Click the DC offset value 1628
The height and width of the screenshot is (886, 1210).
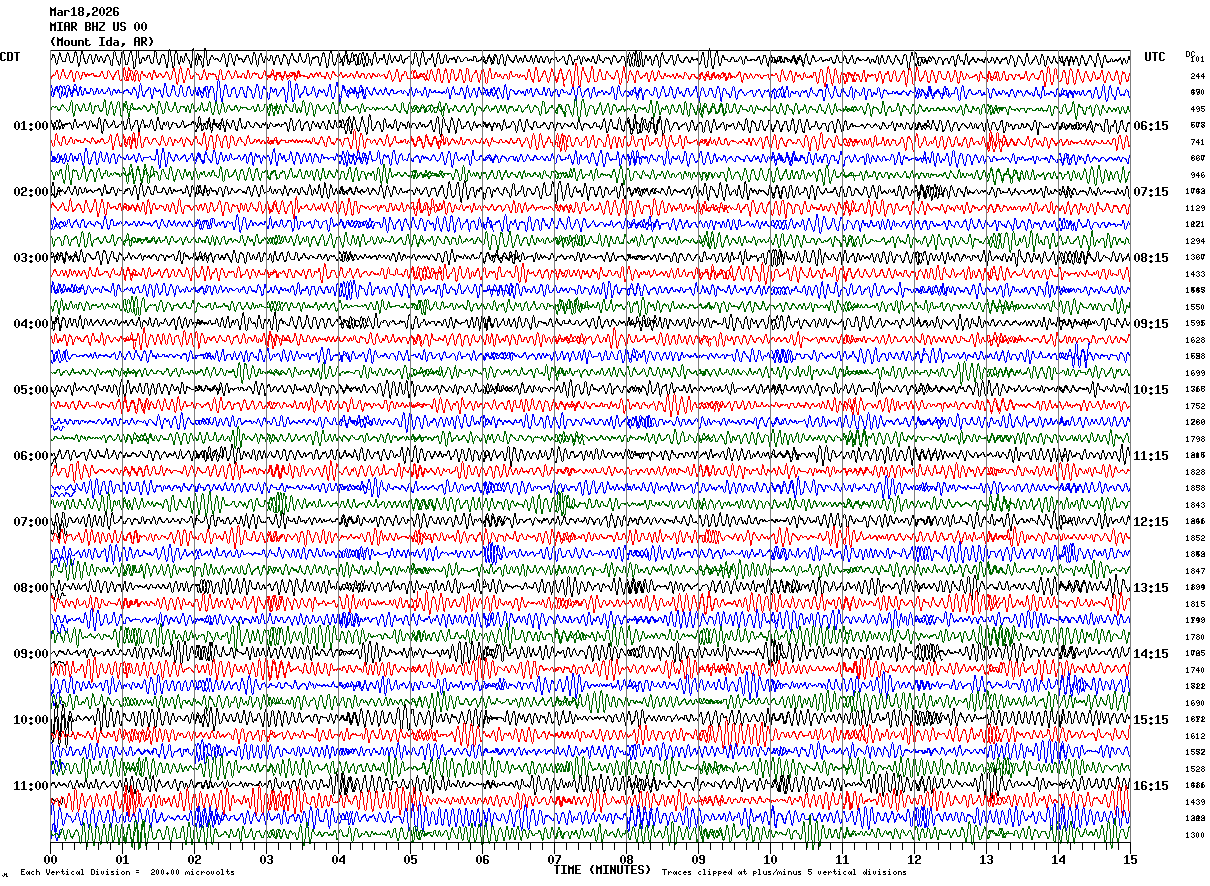pyautogui.click(x=1195, y=340)
